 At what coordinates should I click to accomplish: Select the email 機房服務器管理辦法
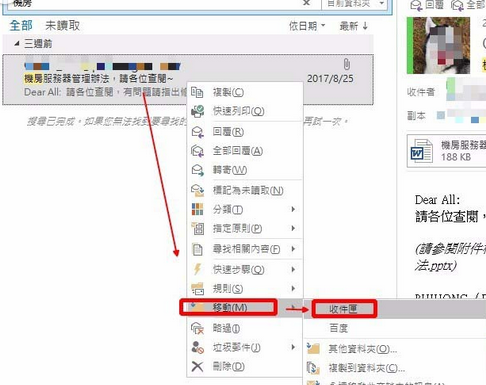(x=188, y=80)
